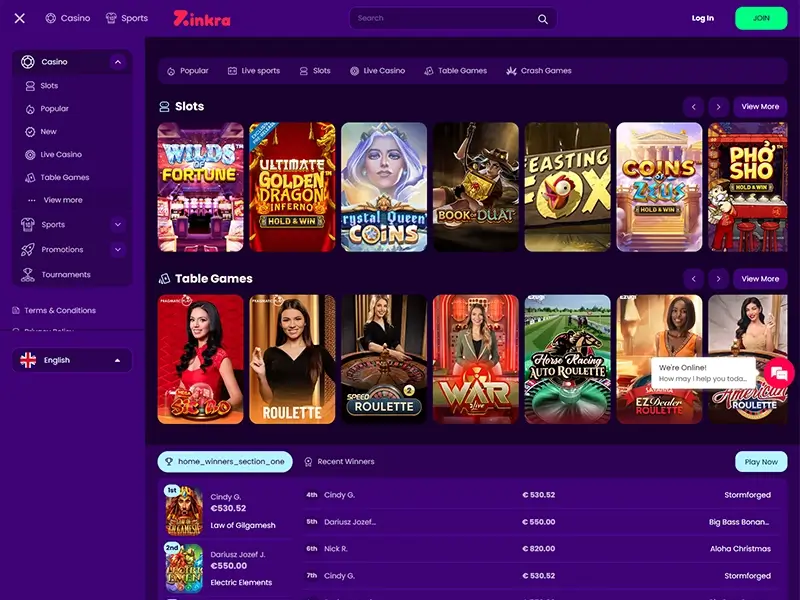Select Live Casino in the sidebar

tap(61, 155)
